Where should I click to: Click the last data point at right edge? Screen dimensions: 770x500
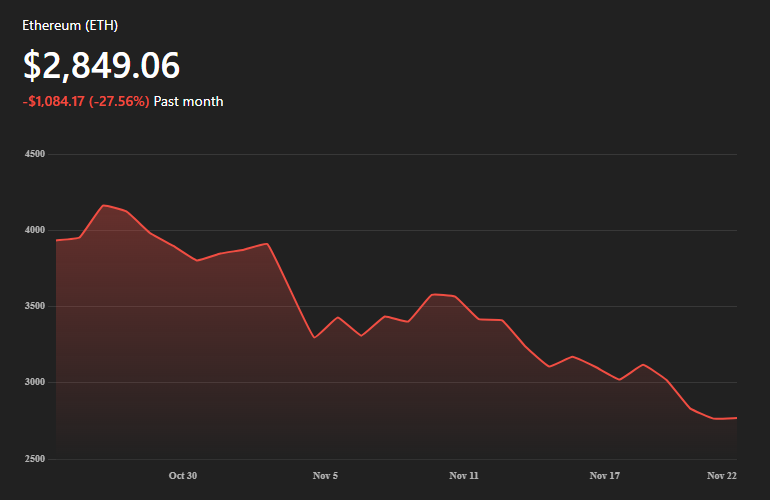tap(736, 418)
